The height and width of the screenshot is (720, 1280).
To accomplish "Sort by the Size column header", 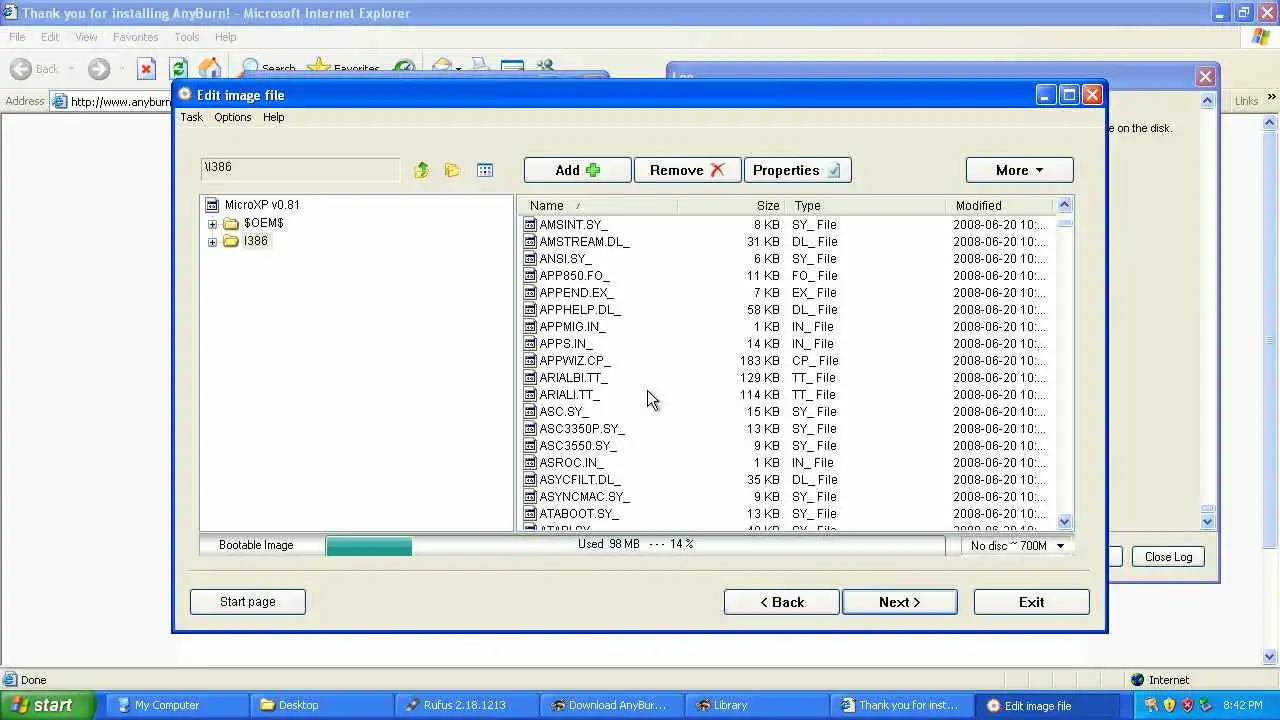I will tap(732, 205).
